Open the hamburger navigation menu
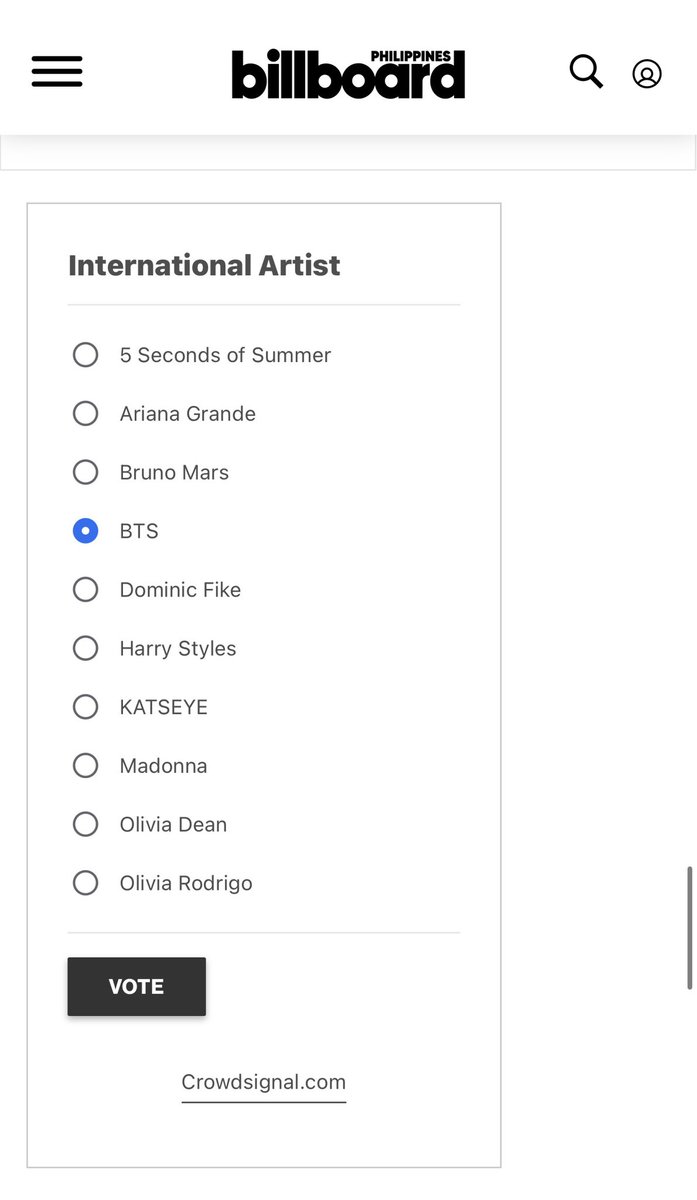The width and height of the screenshot is (697, 1200). coord(57,72)
